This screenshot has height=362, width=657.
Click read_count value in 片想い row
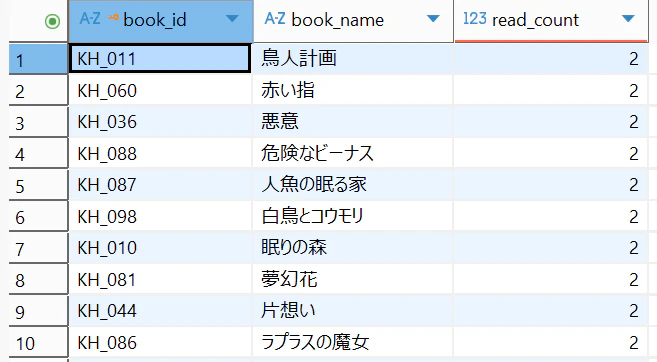pyautogui.click(x=634, y=310)
